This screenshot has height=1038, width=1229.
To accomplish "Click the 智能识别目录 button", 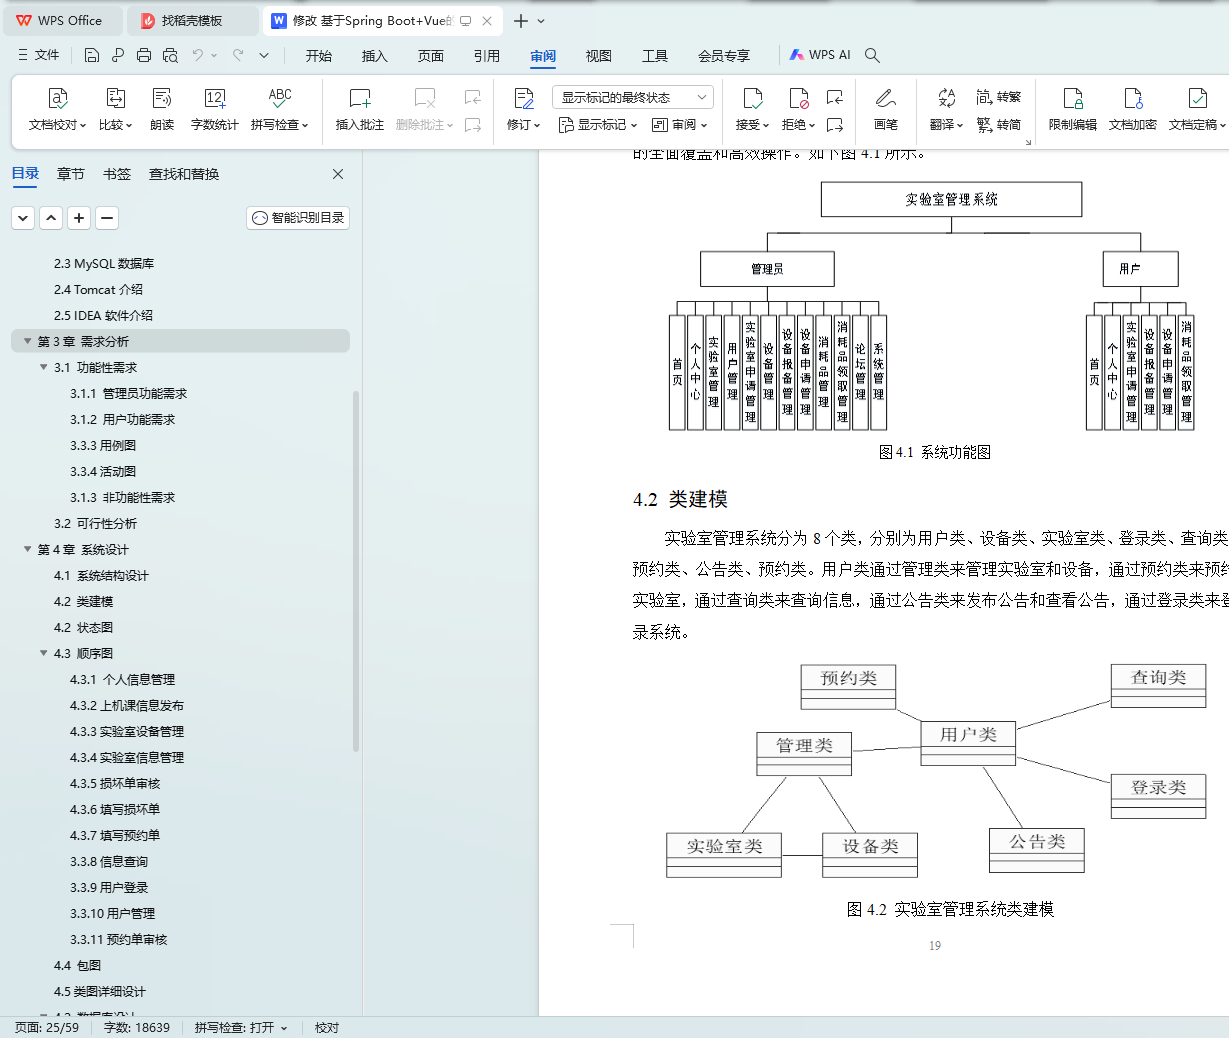I will click(x=298, y=217).
